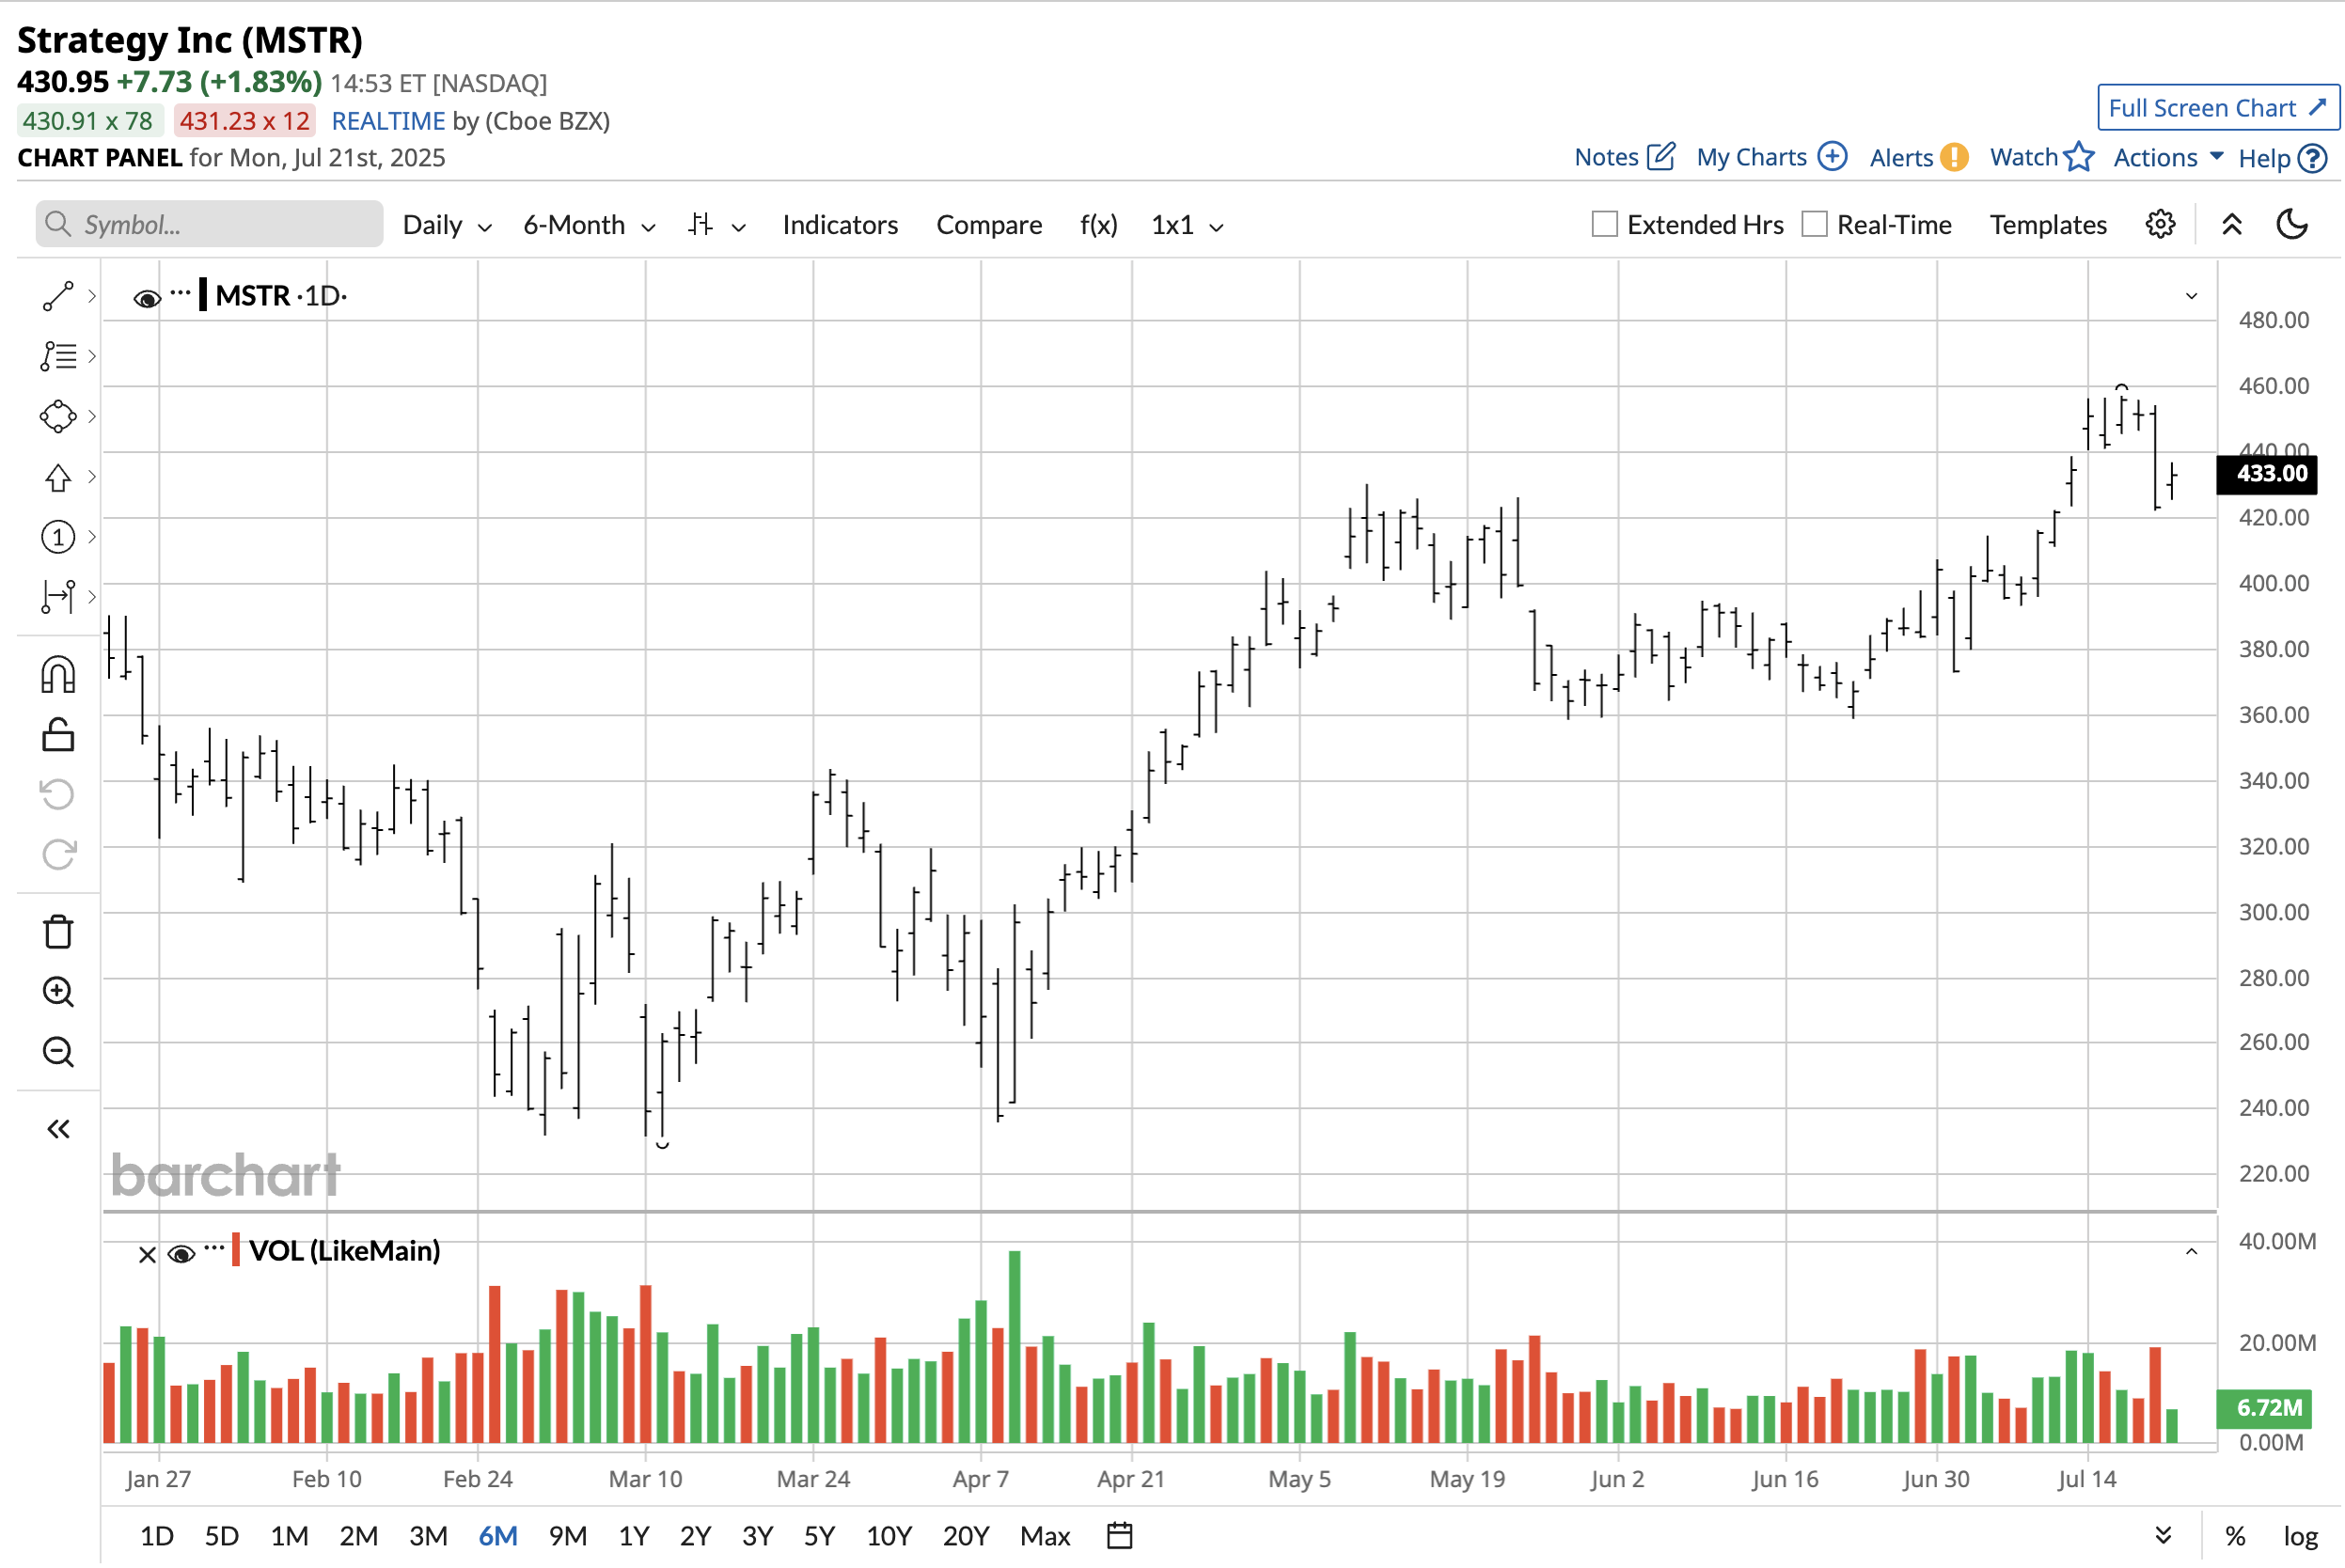This screenshot has height=1568, width=2345.
Task: Open Full Screen Chart
Action: point(2218,108)
